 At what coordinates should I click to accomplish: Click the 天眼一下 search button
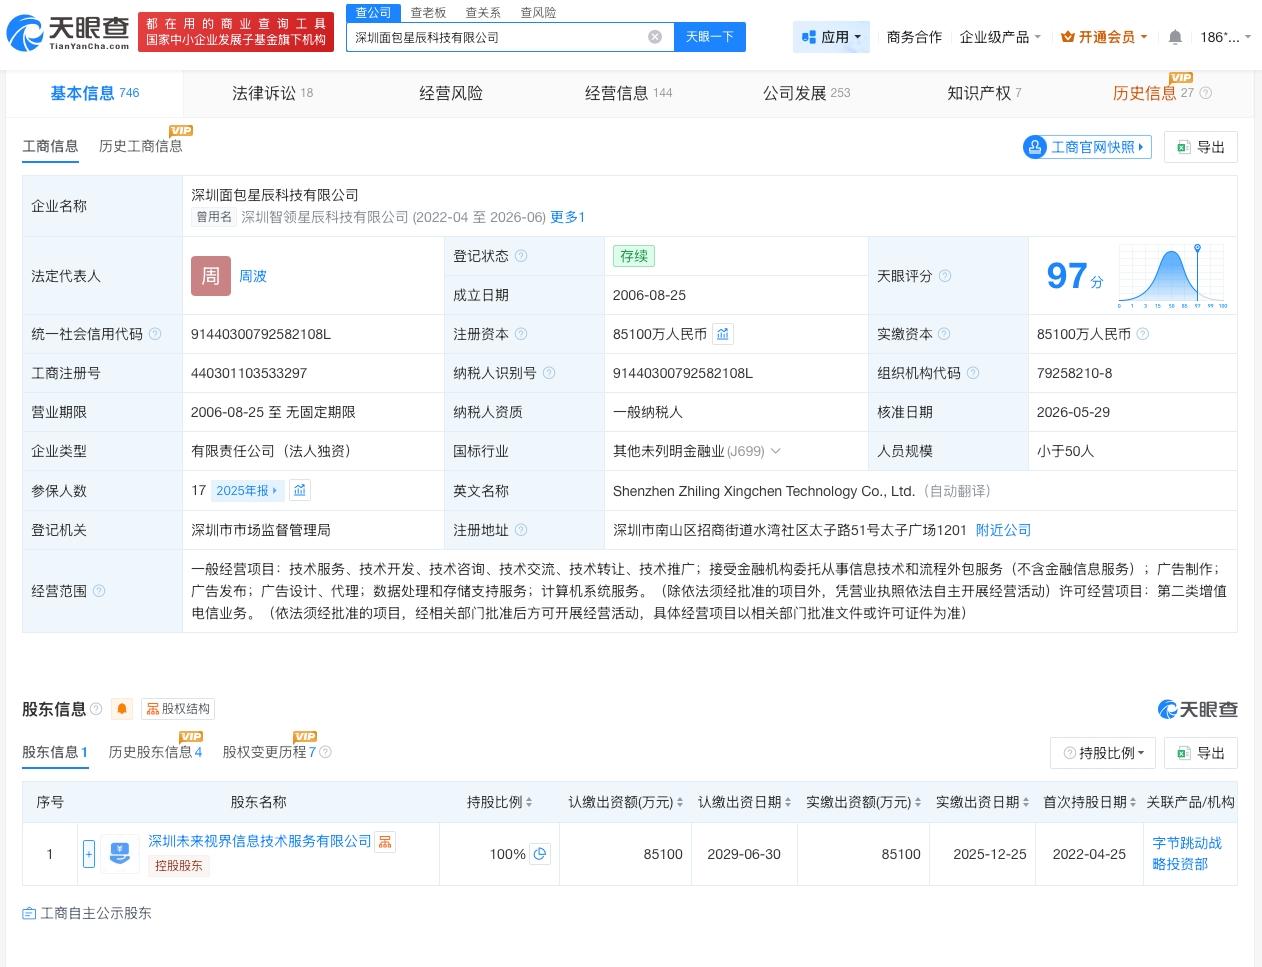710,37
